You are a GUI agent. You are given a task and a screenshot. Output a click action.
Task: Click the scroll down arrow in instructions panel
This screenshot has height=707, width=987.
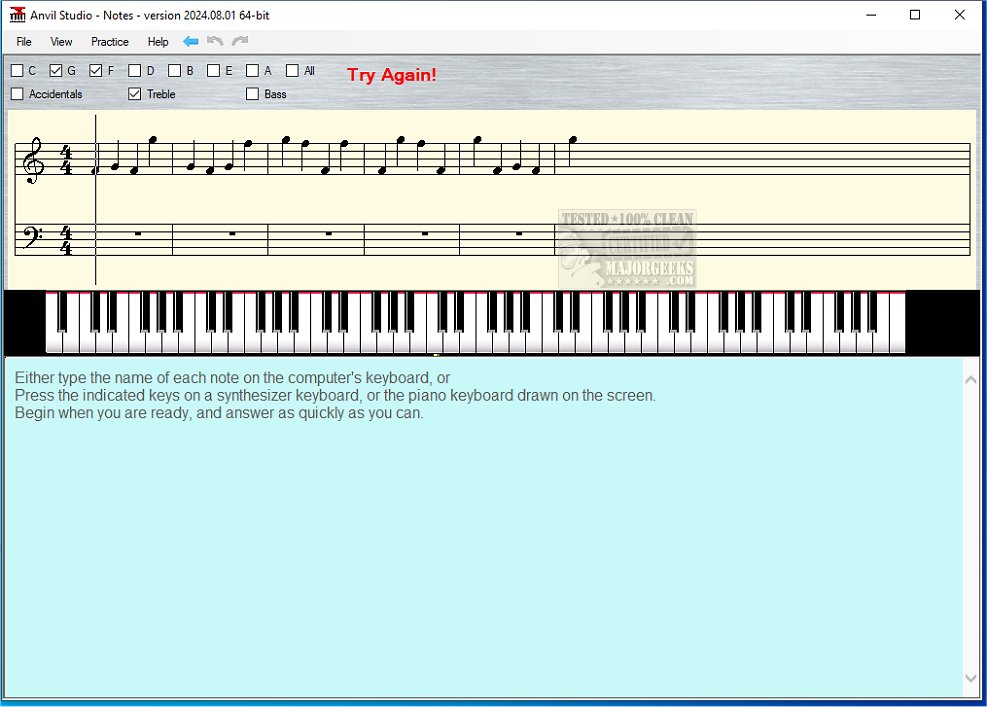click(970, 678)
